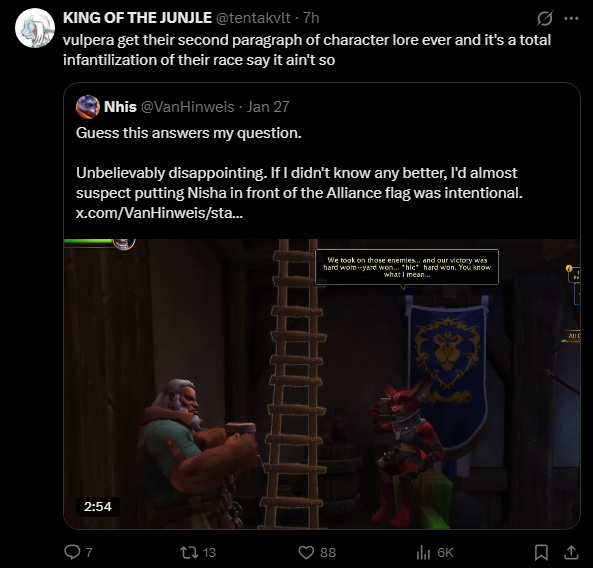Open KING OF THE JUNJLE profile avatar
Screen dimensions: 593x568
click(x=35, y=28)
